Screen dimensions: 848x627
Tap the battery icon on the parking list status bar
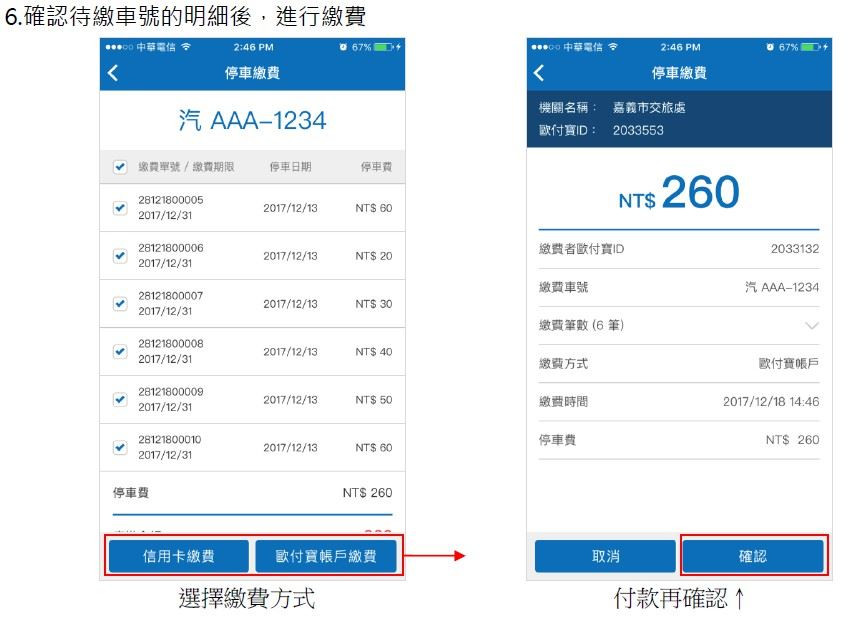pos(384,46)
